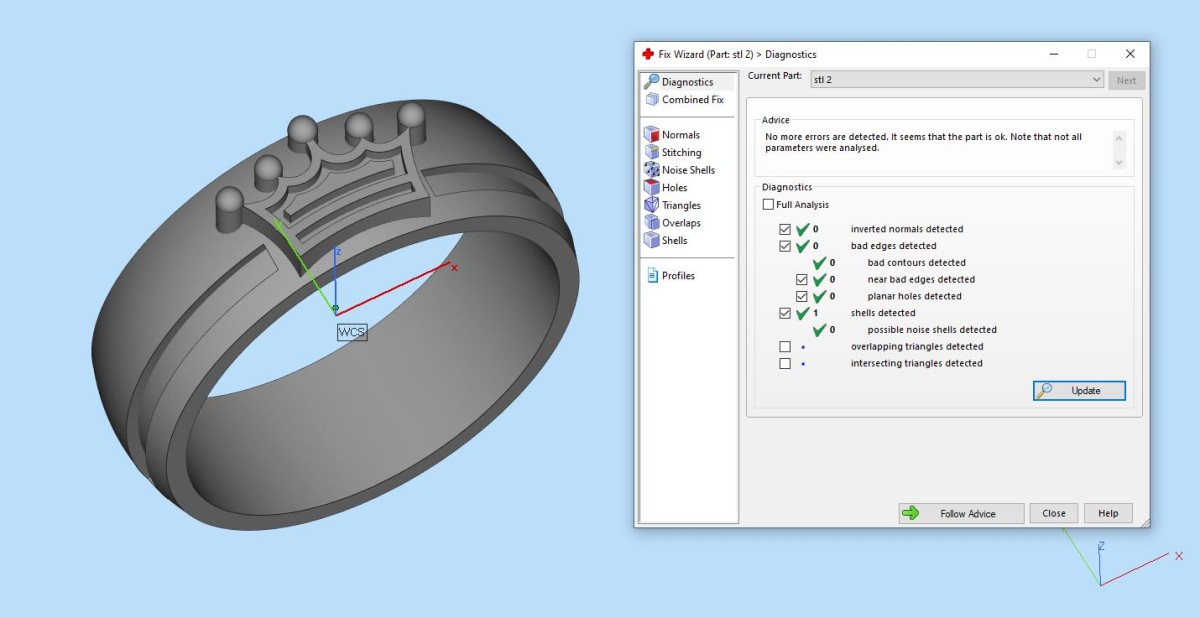Select the Holes fix icon
The height and width of the screenshot is (618, 1200).
pos(651,187)
